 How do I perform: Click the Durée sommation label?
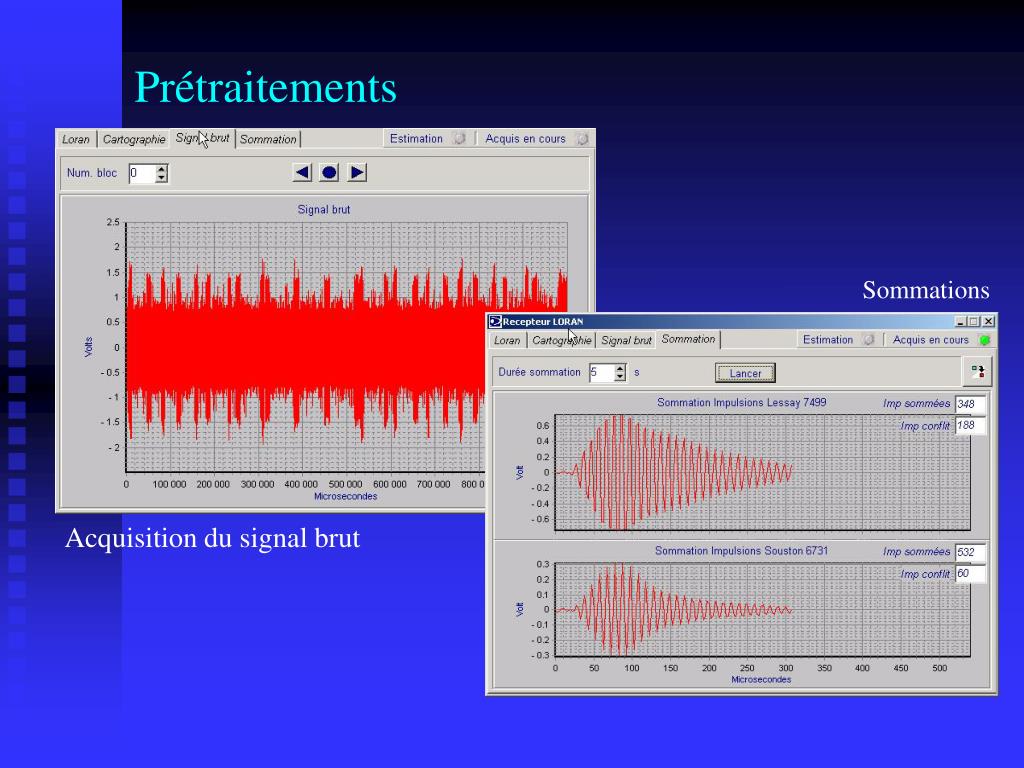[x=539, y=372]
